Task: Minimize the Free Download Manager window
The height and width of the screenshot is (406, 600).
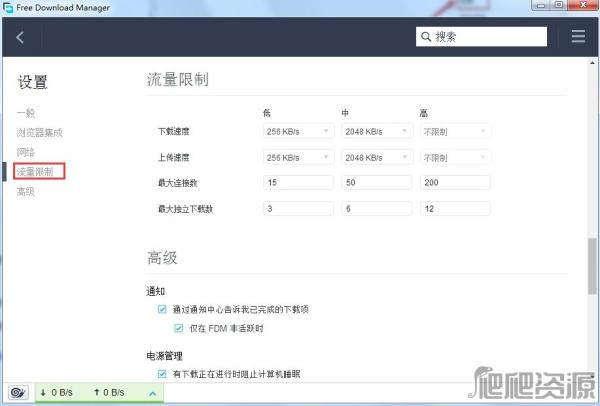Action: [x=540, y=5]
